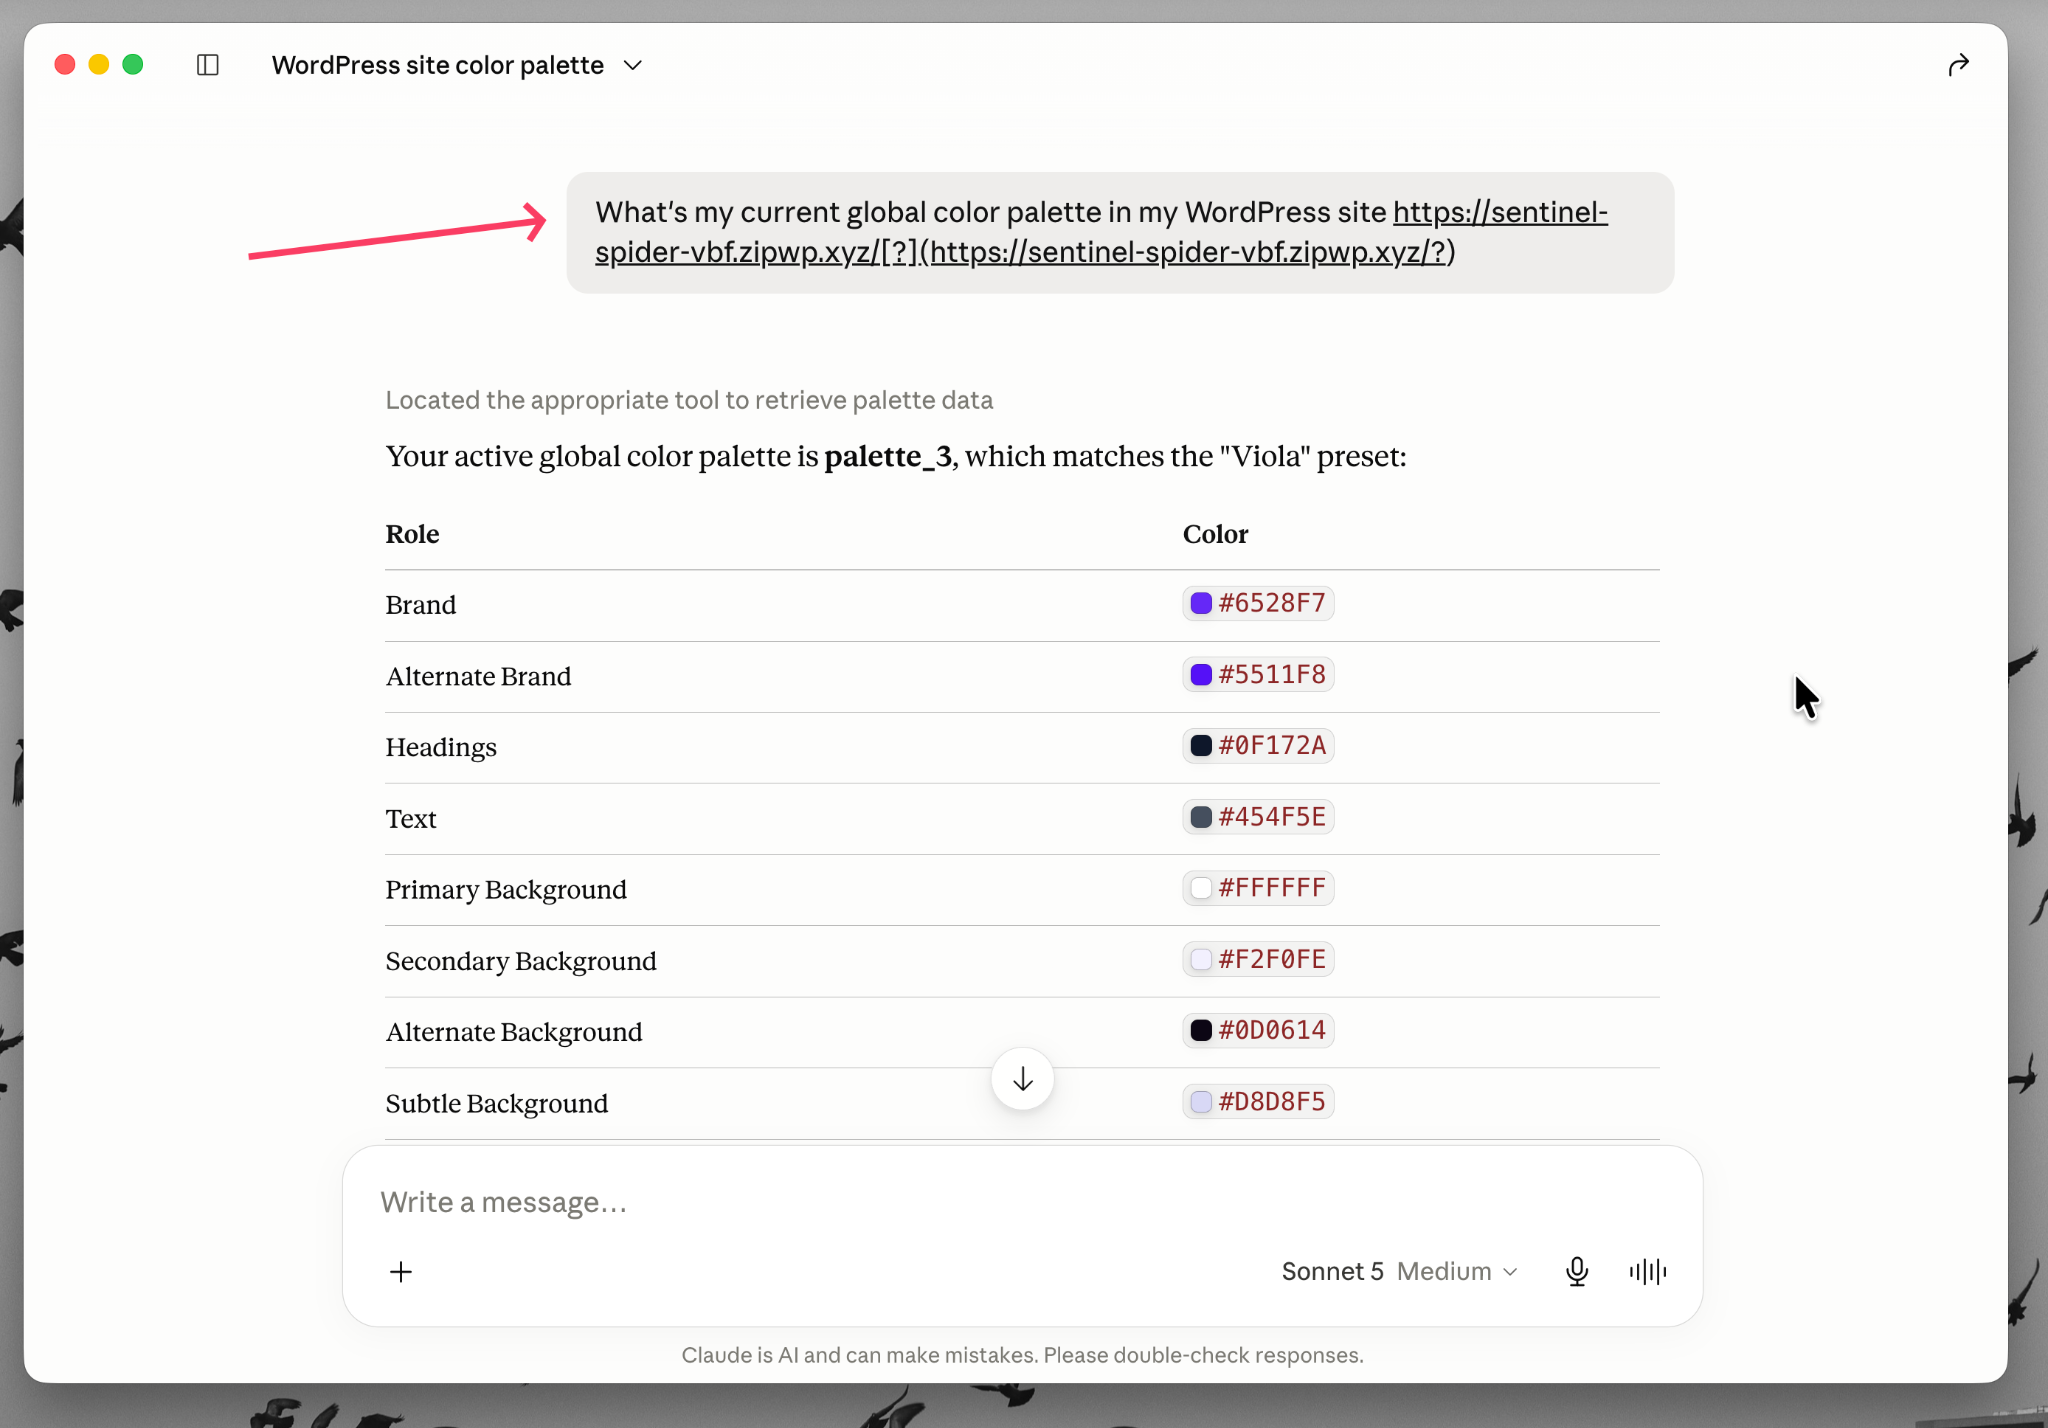Jump to bottom with the down arrow
Viewport: 2048px width, 1428px height.
(x=1022, y=1079)
